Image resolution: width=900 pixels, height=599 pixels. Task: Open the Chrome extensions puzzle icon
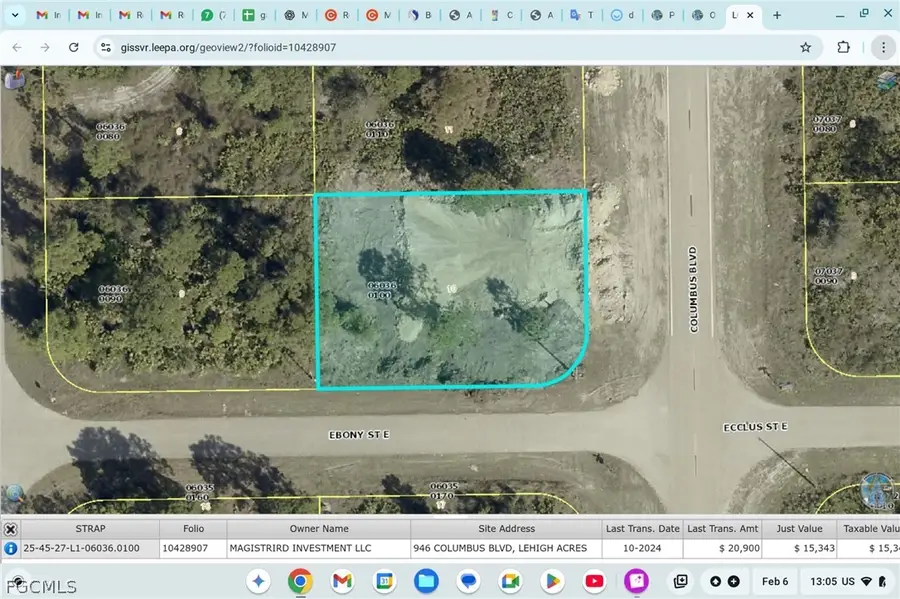(x=843, y=47)
